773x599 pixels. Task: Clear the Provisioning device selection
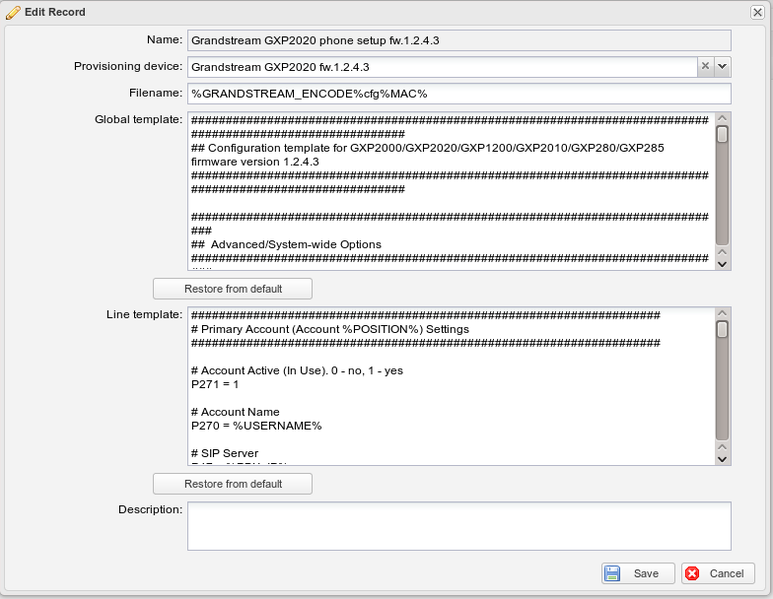tap(705, 66)
